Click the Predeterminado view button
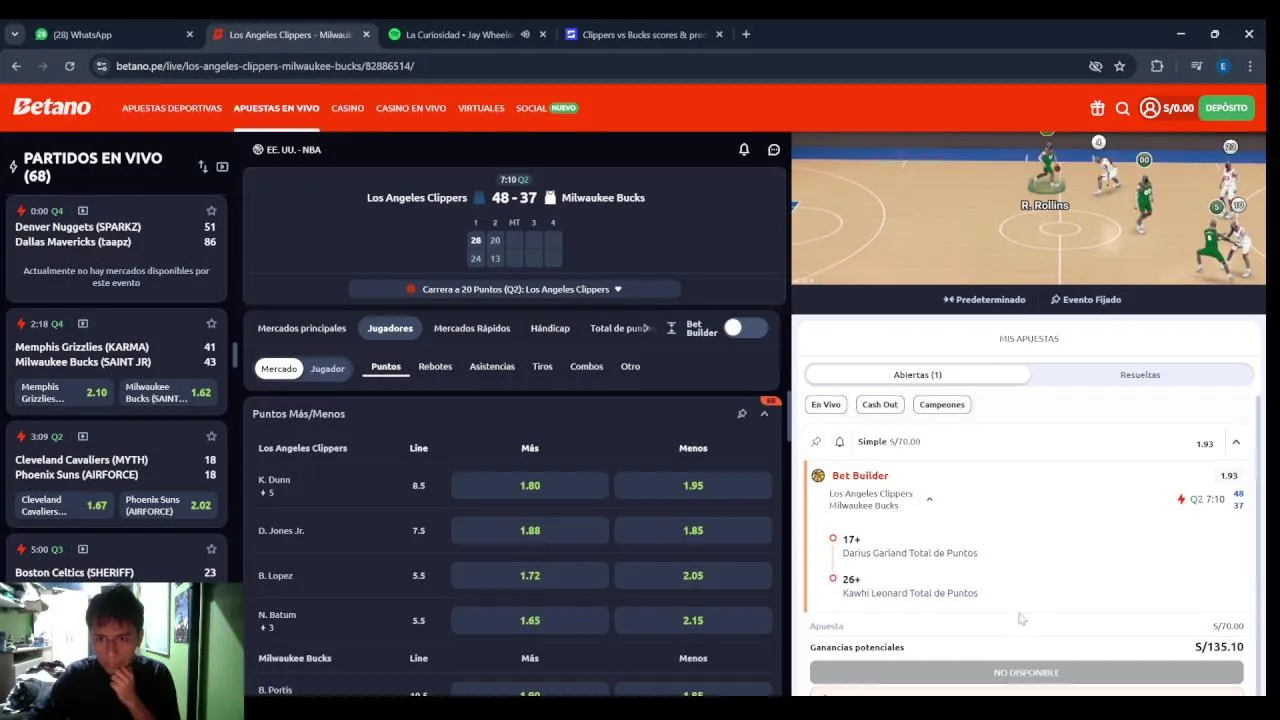Image resolution: width=1280 pixels, height=720 pixels. point(984,300)
